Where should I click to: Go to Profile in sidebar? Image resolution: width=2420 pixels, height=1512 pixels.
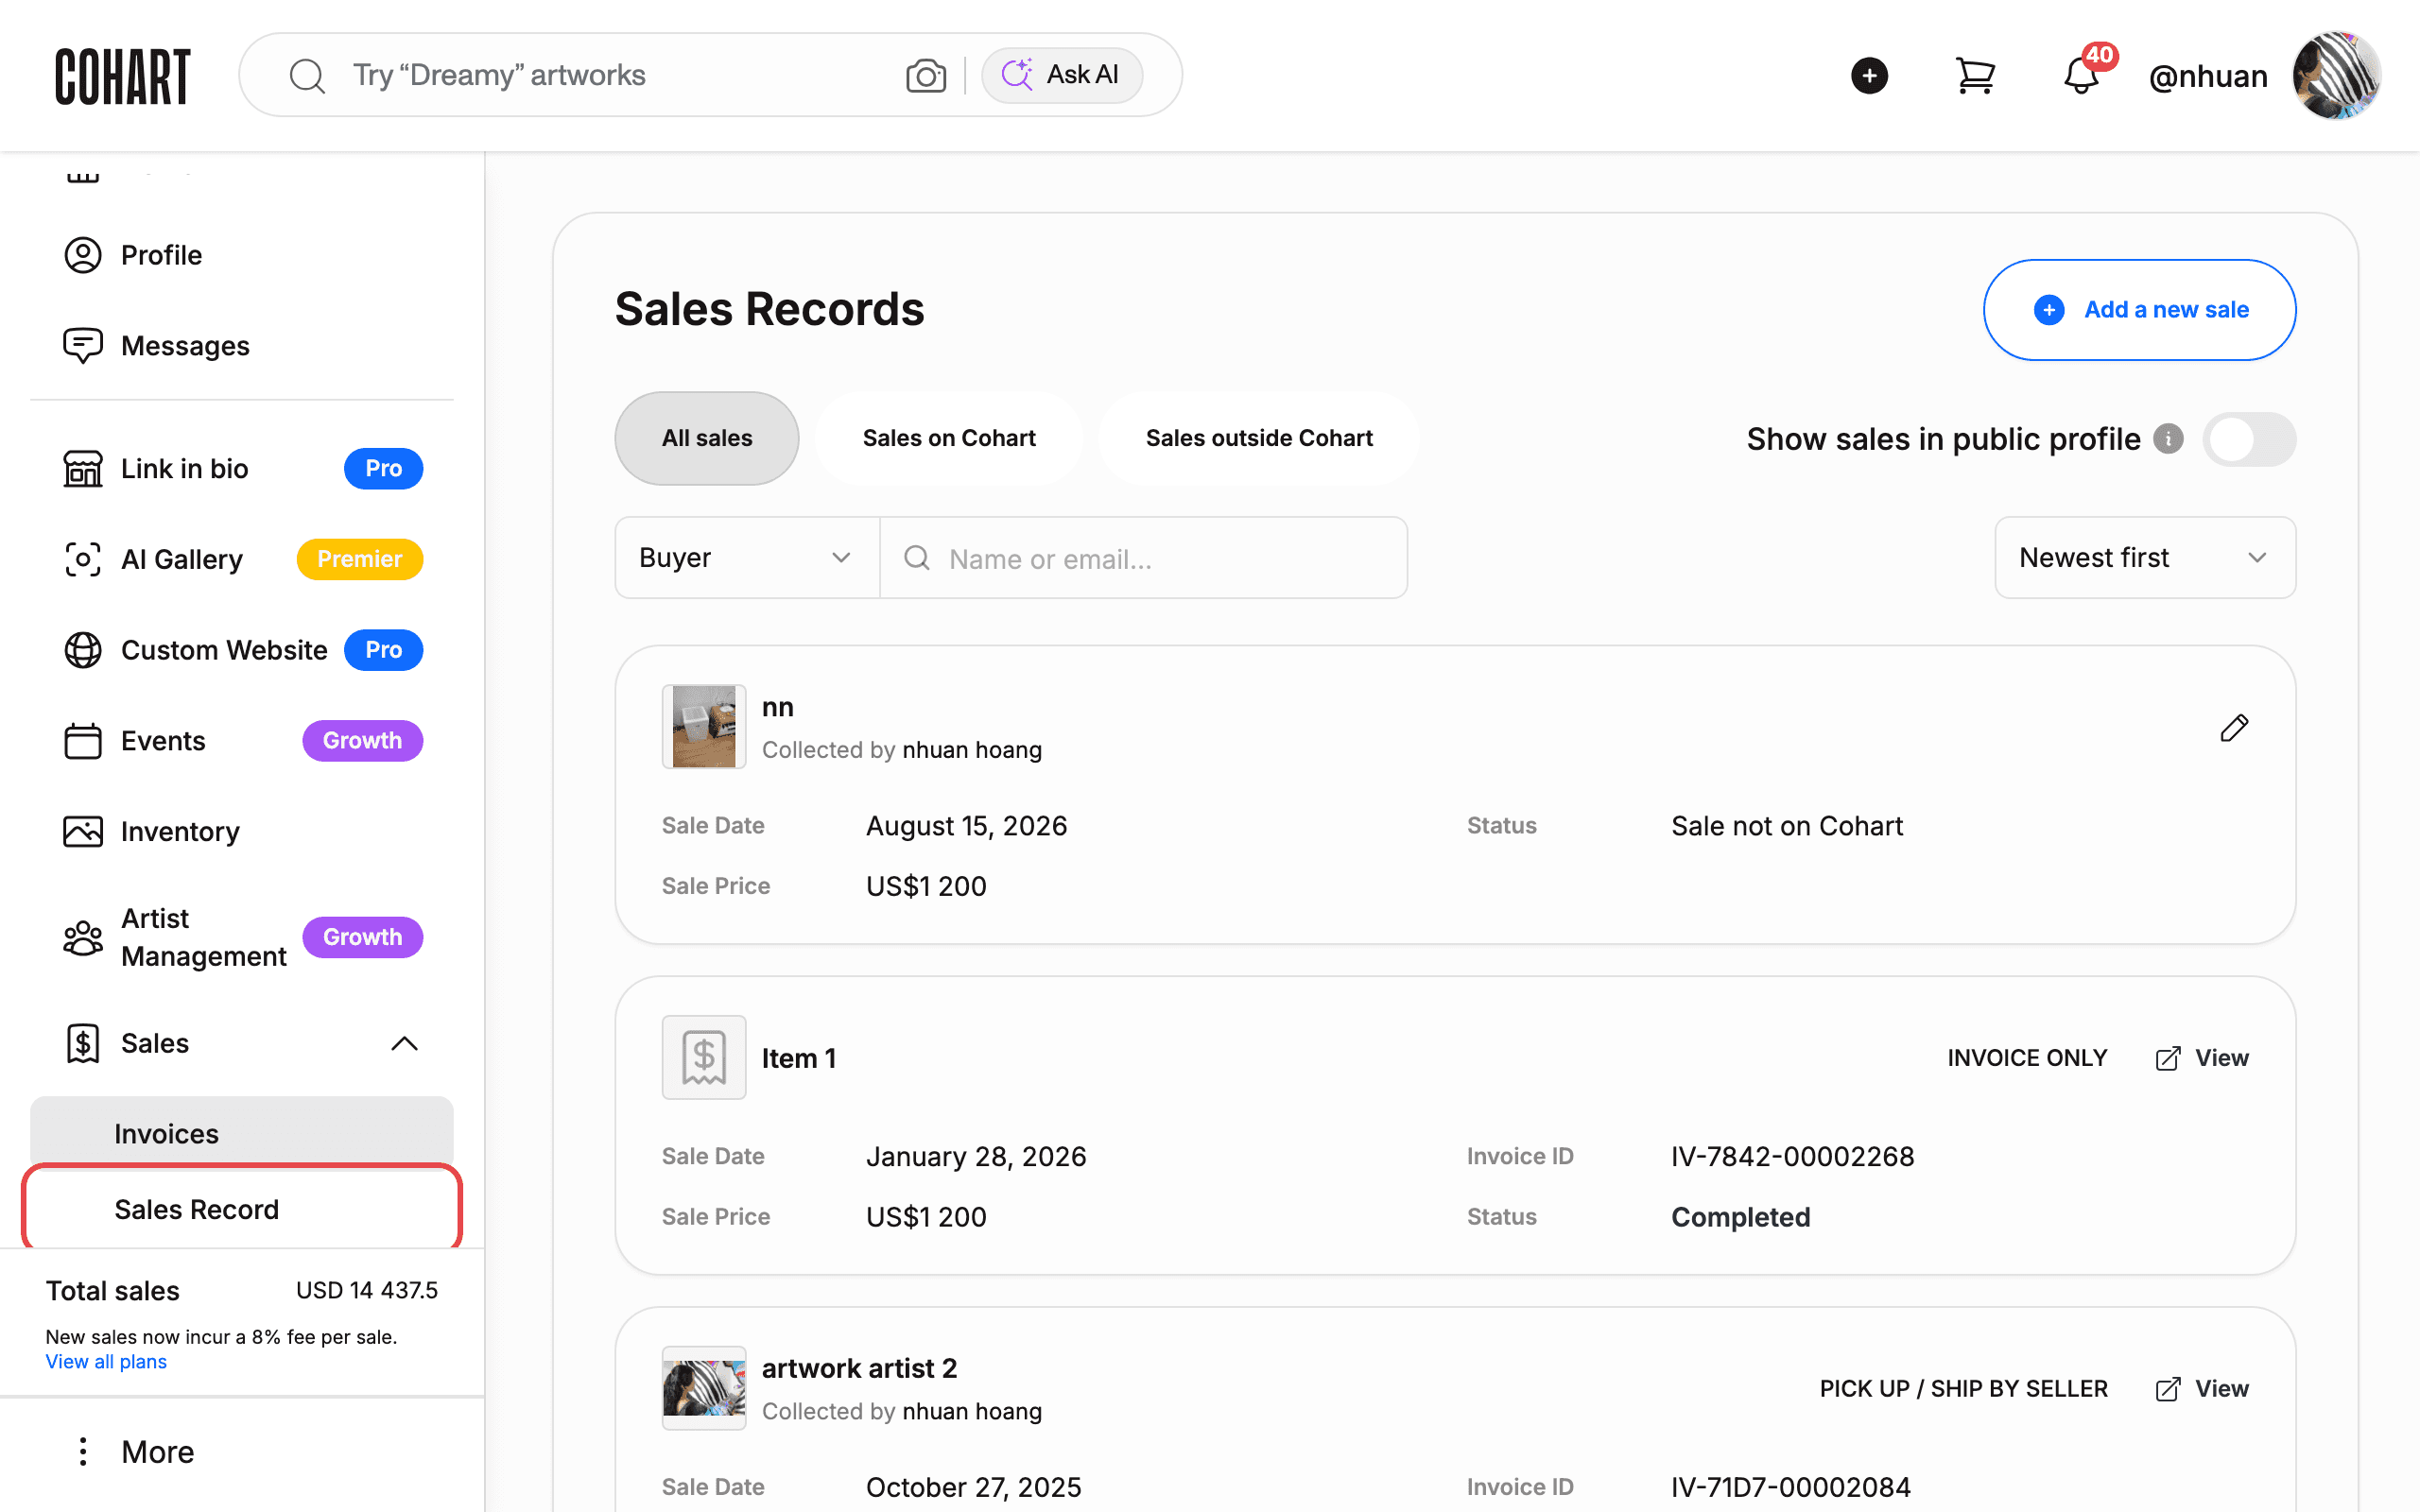[242, 255]
